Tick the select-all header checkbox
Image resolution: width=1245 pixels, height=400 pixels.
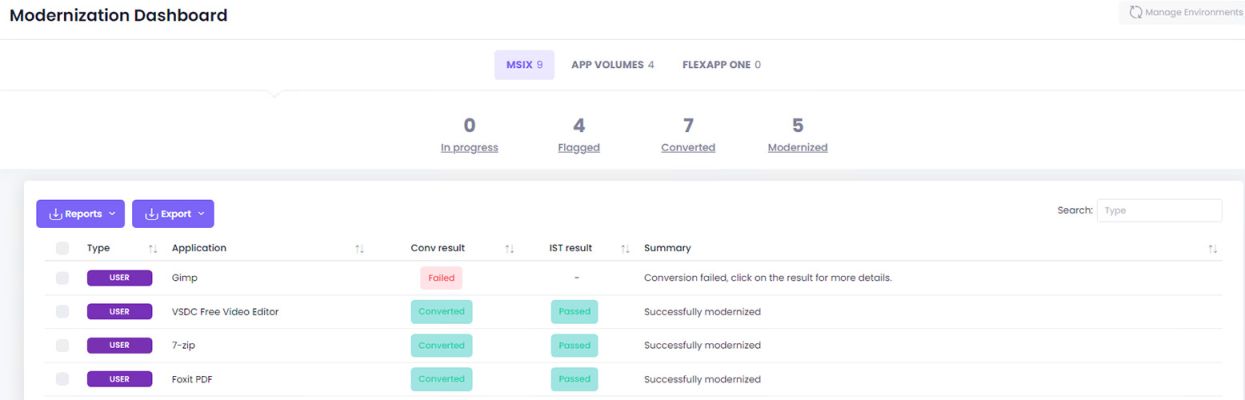(63, 248)
